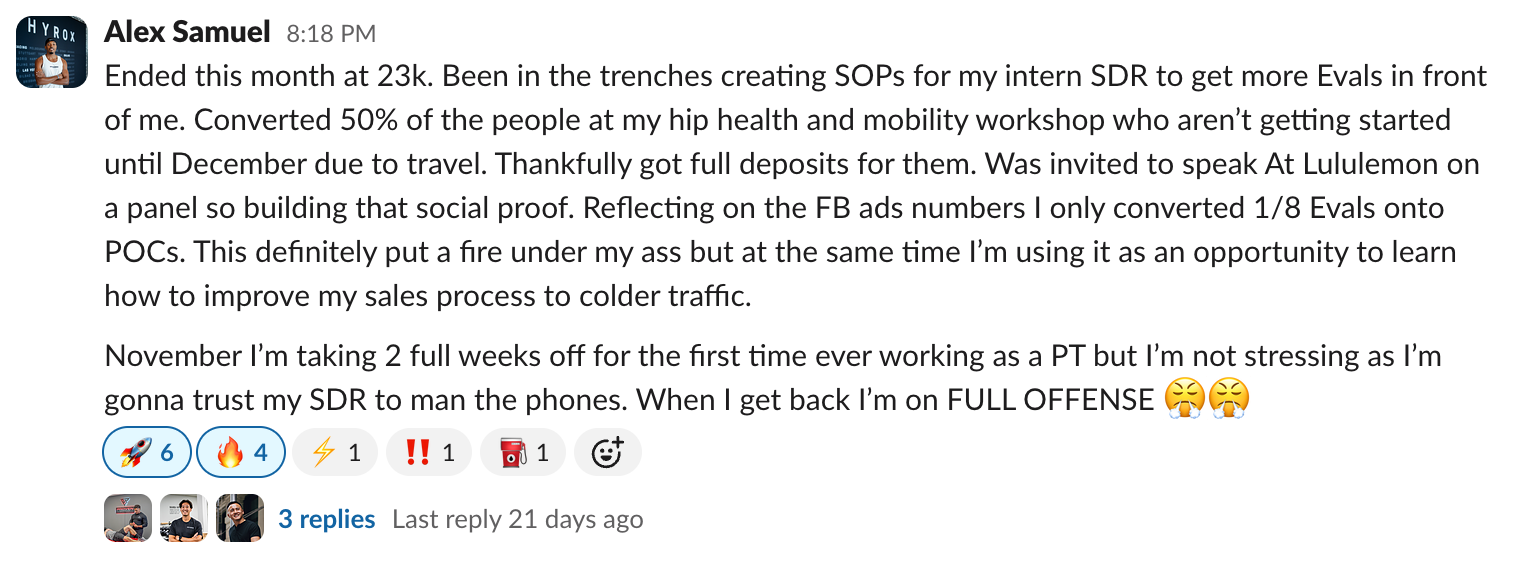Open the add reaction emoji picker

pos(608,452)
